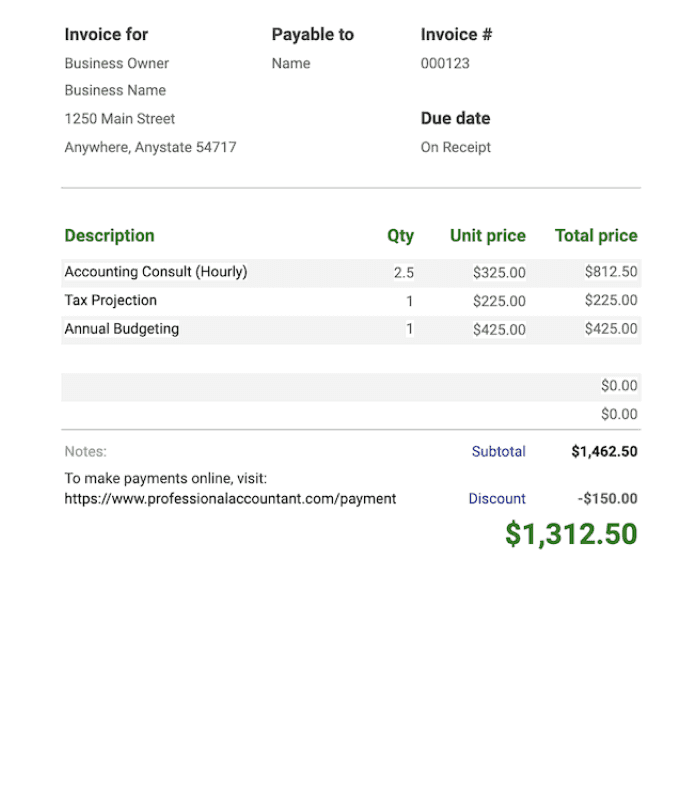The height and width of the screenshot is (800, 700).
Task: Open the professionalaccountant.com/payment link
Action: (x=230, y=499)
